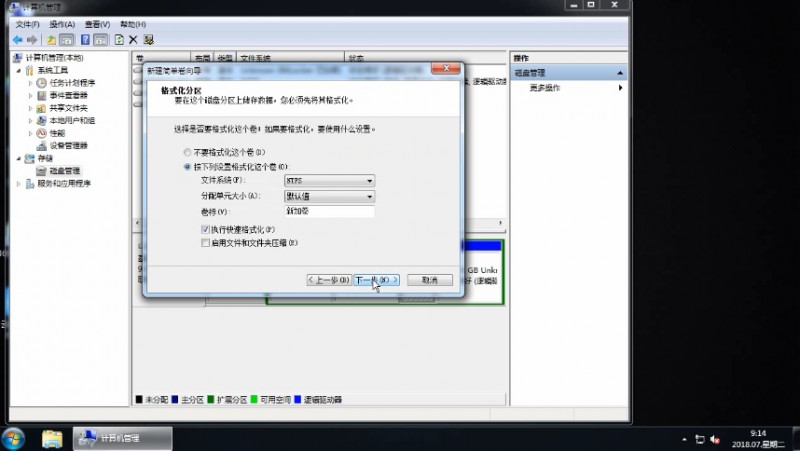
Task: Click the 卷标 text field with 新加卷
Action: 330,211
